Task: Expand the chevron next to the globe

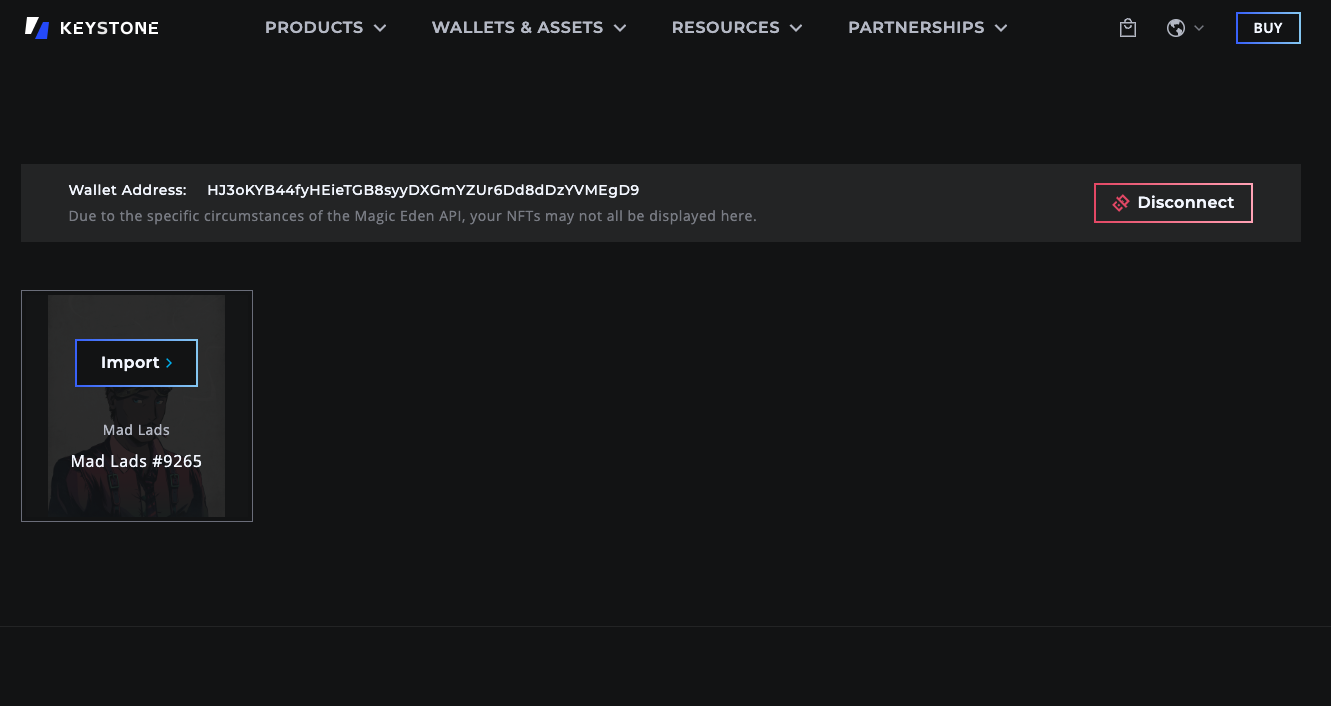Action: pyautogui.click(x=1199, y=28)
